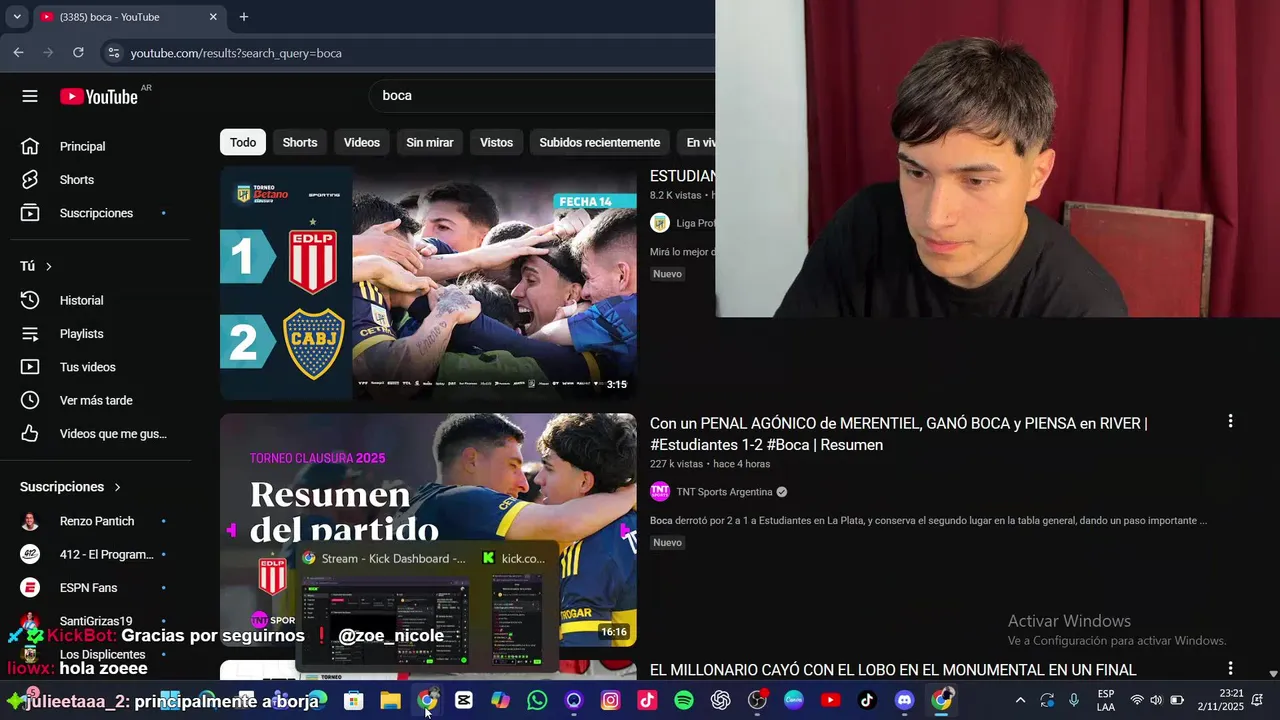Open options menu for EL MILLONARIO video
This screenshot has width=1280, height=720.
(1230, 668)
